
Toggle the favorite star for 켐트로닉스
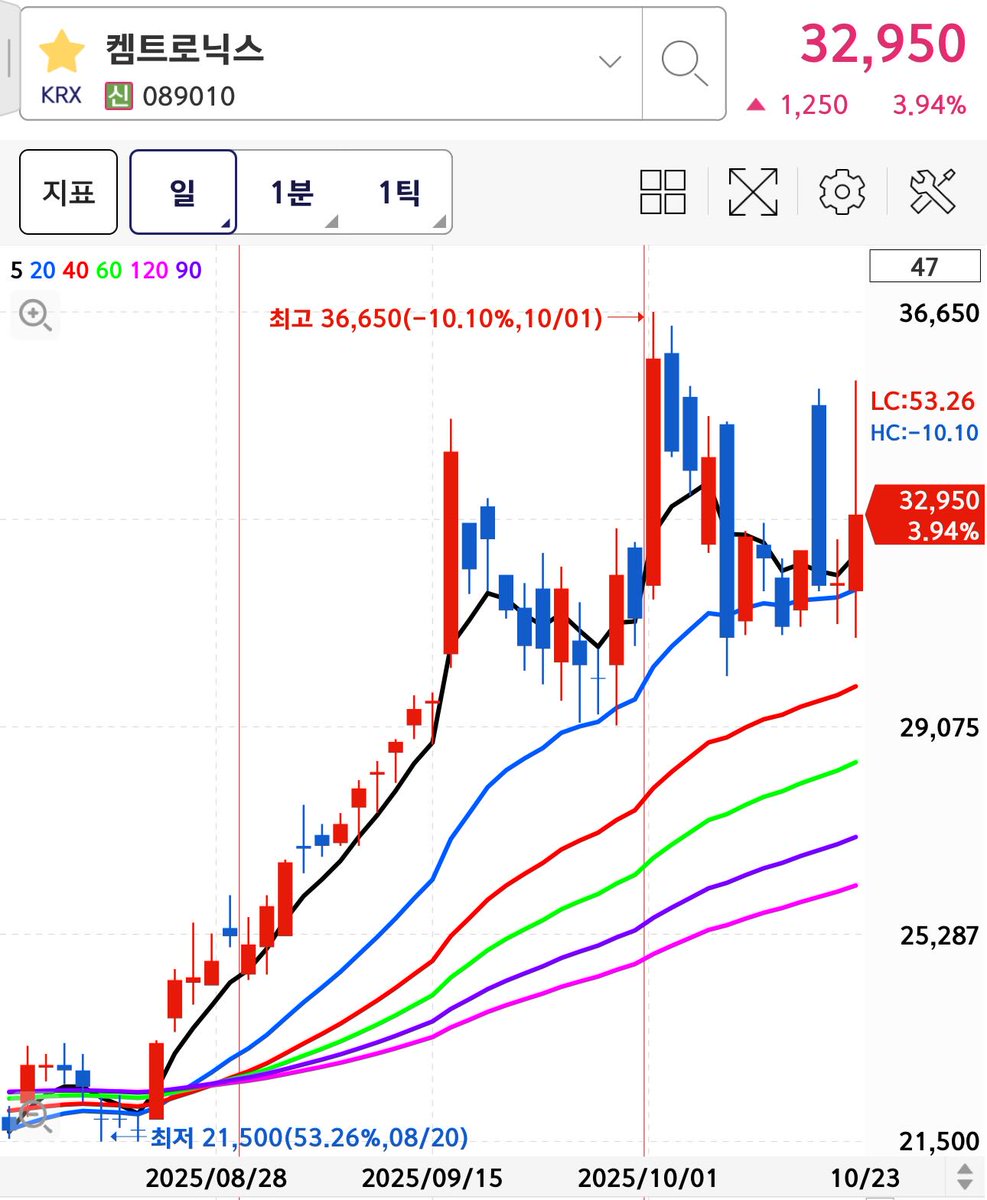61,52
